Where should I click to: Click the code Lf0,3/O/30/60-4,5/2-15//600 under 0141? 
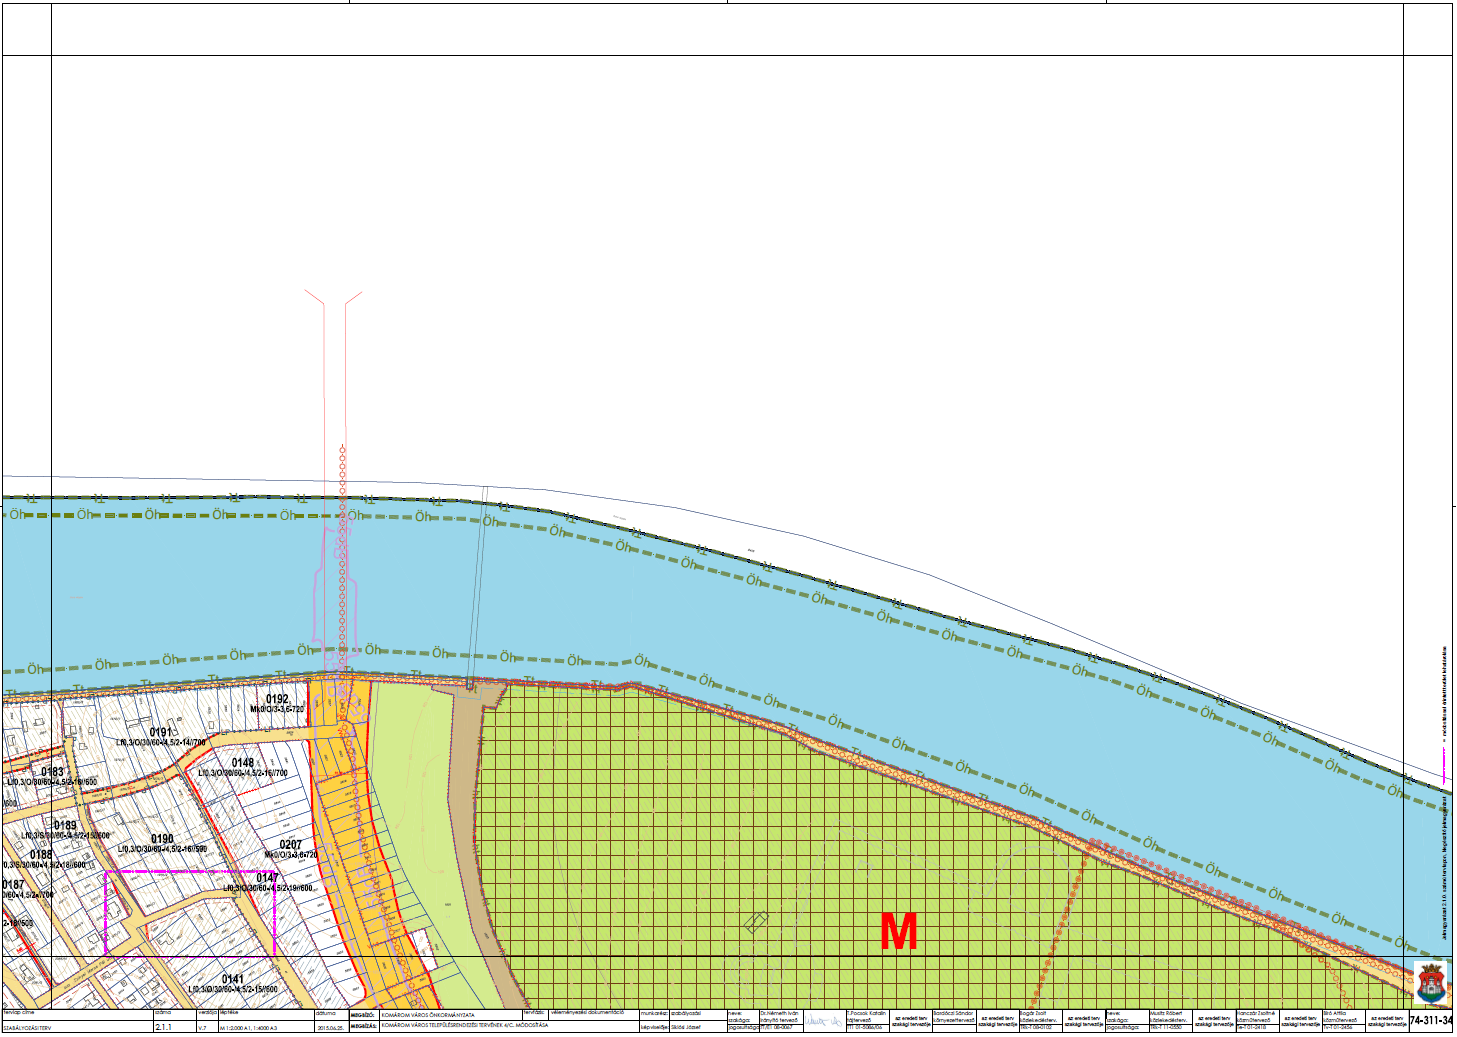tap(232, 989)
